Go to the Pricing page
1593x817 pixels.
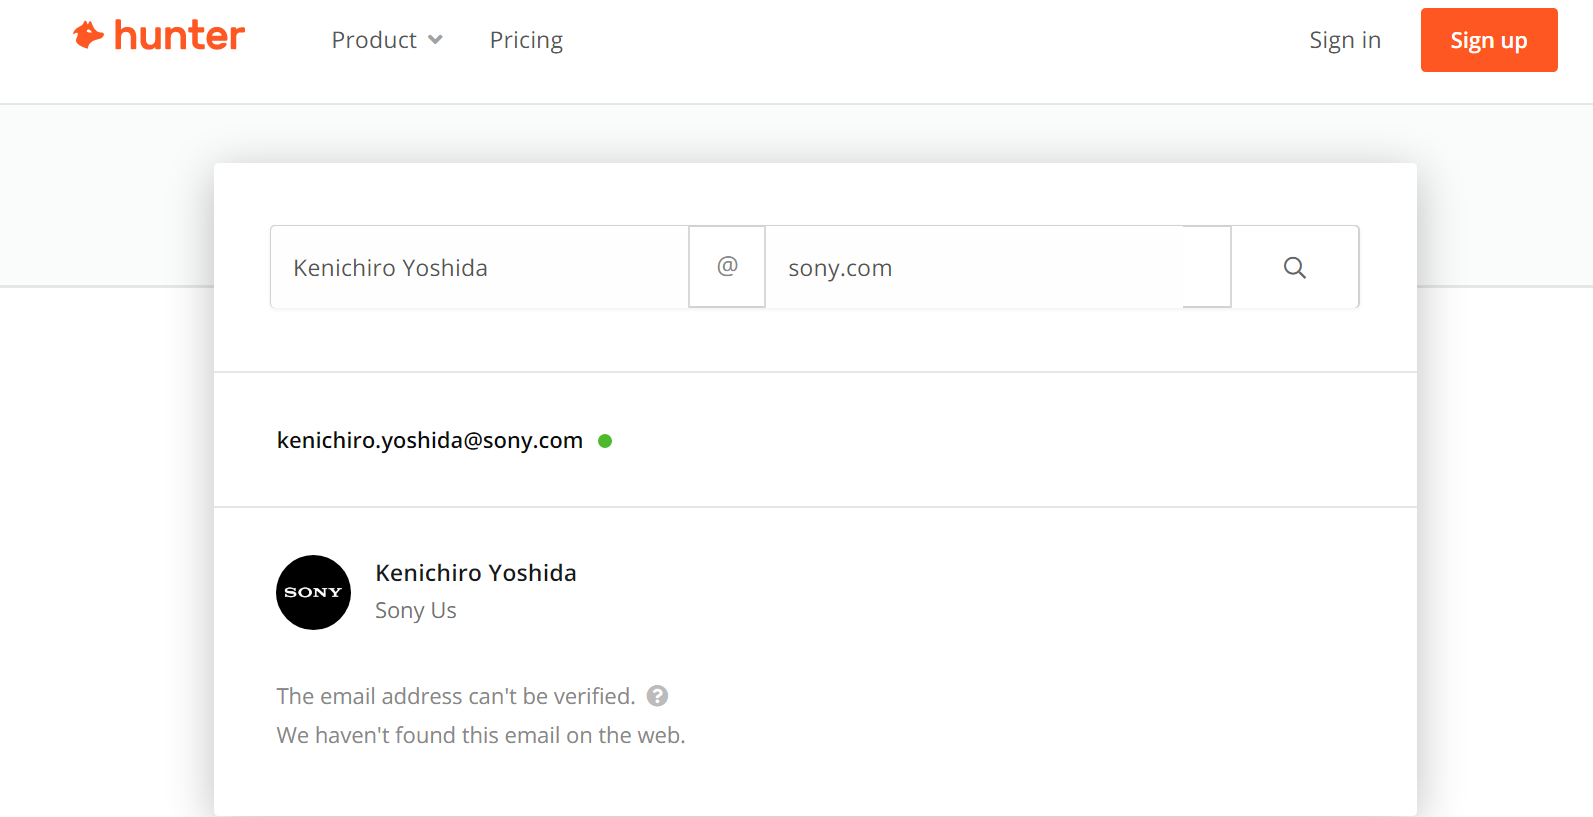pos(526,40)
